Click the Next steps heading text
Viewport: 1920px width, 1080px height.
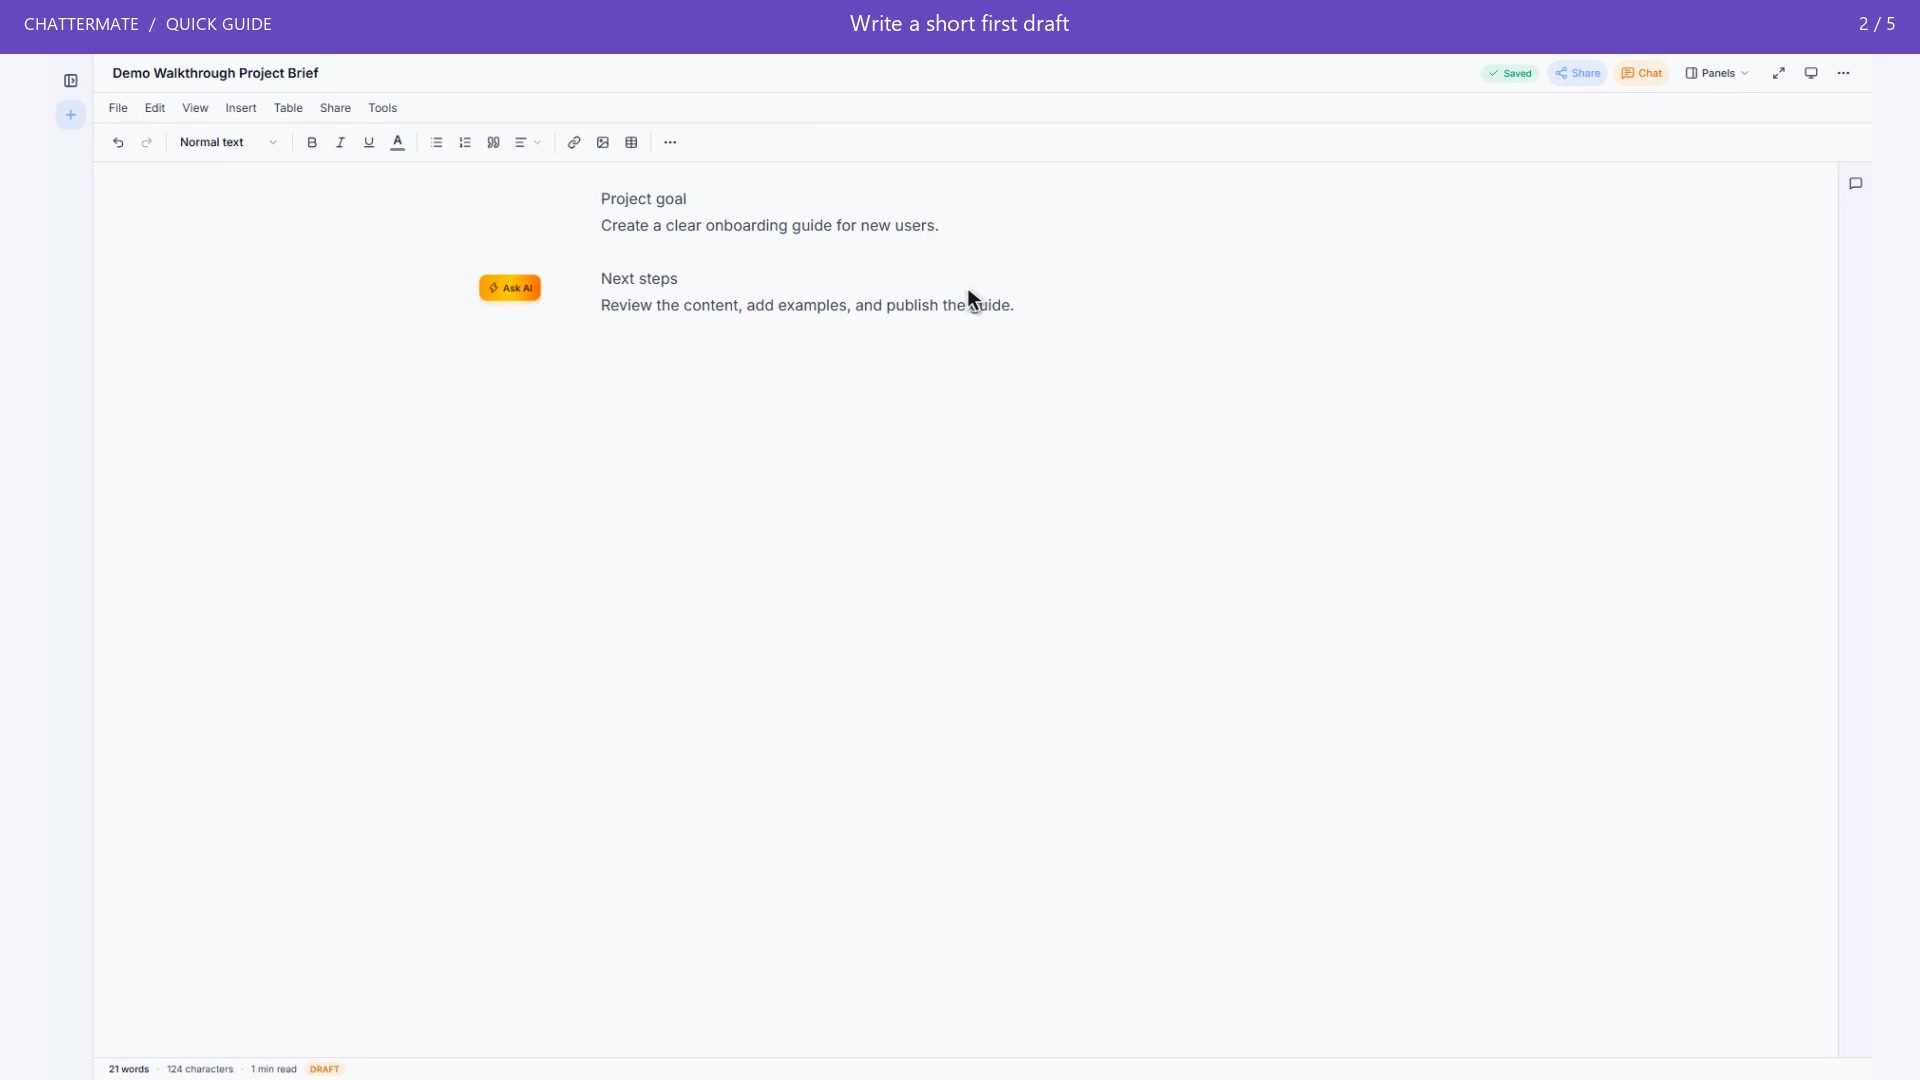click(639, 279)
